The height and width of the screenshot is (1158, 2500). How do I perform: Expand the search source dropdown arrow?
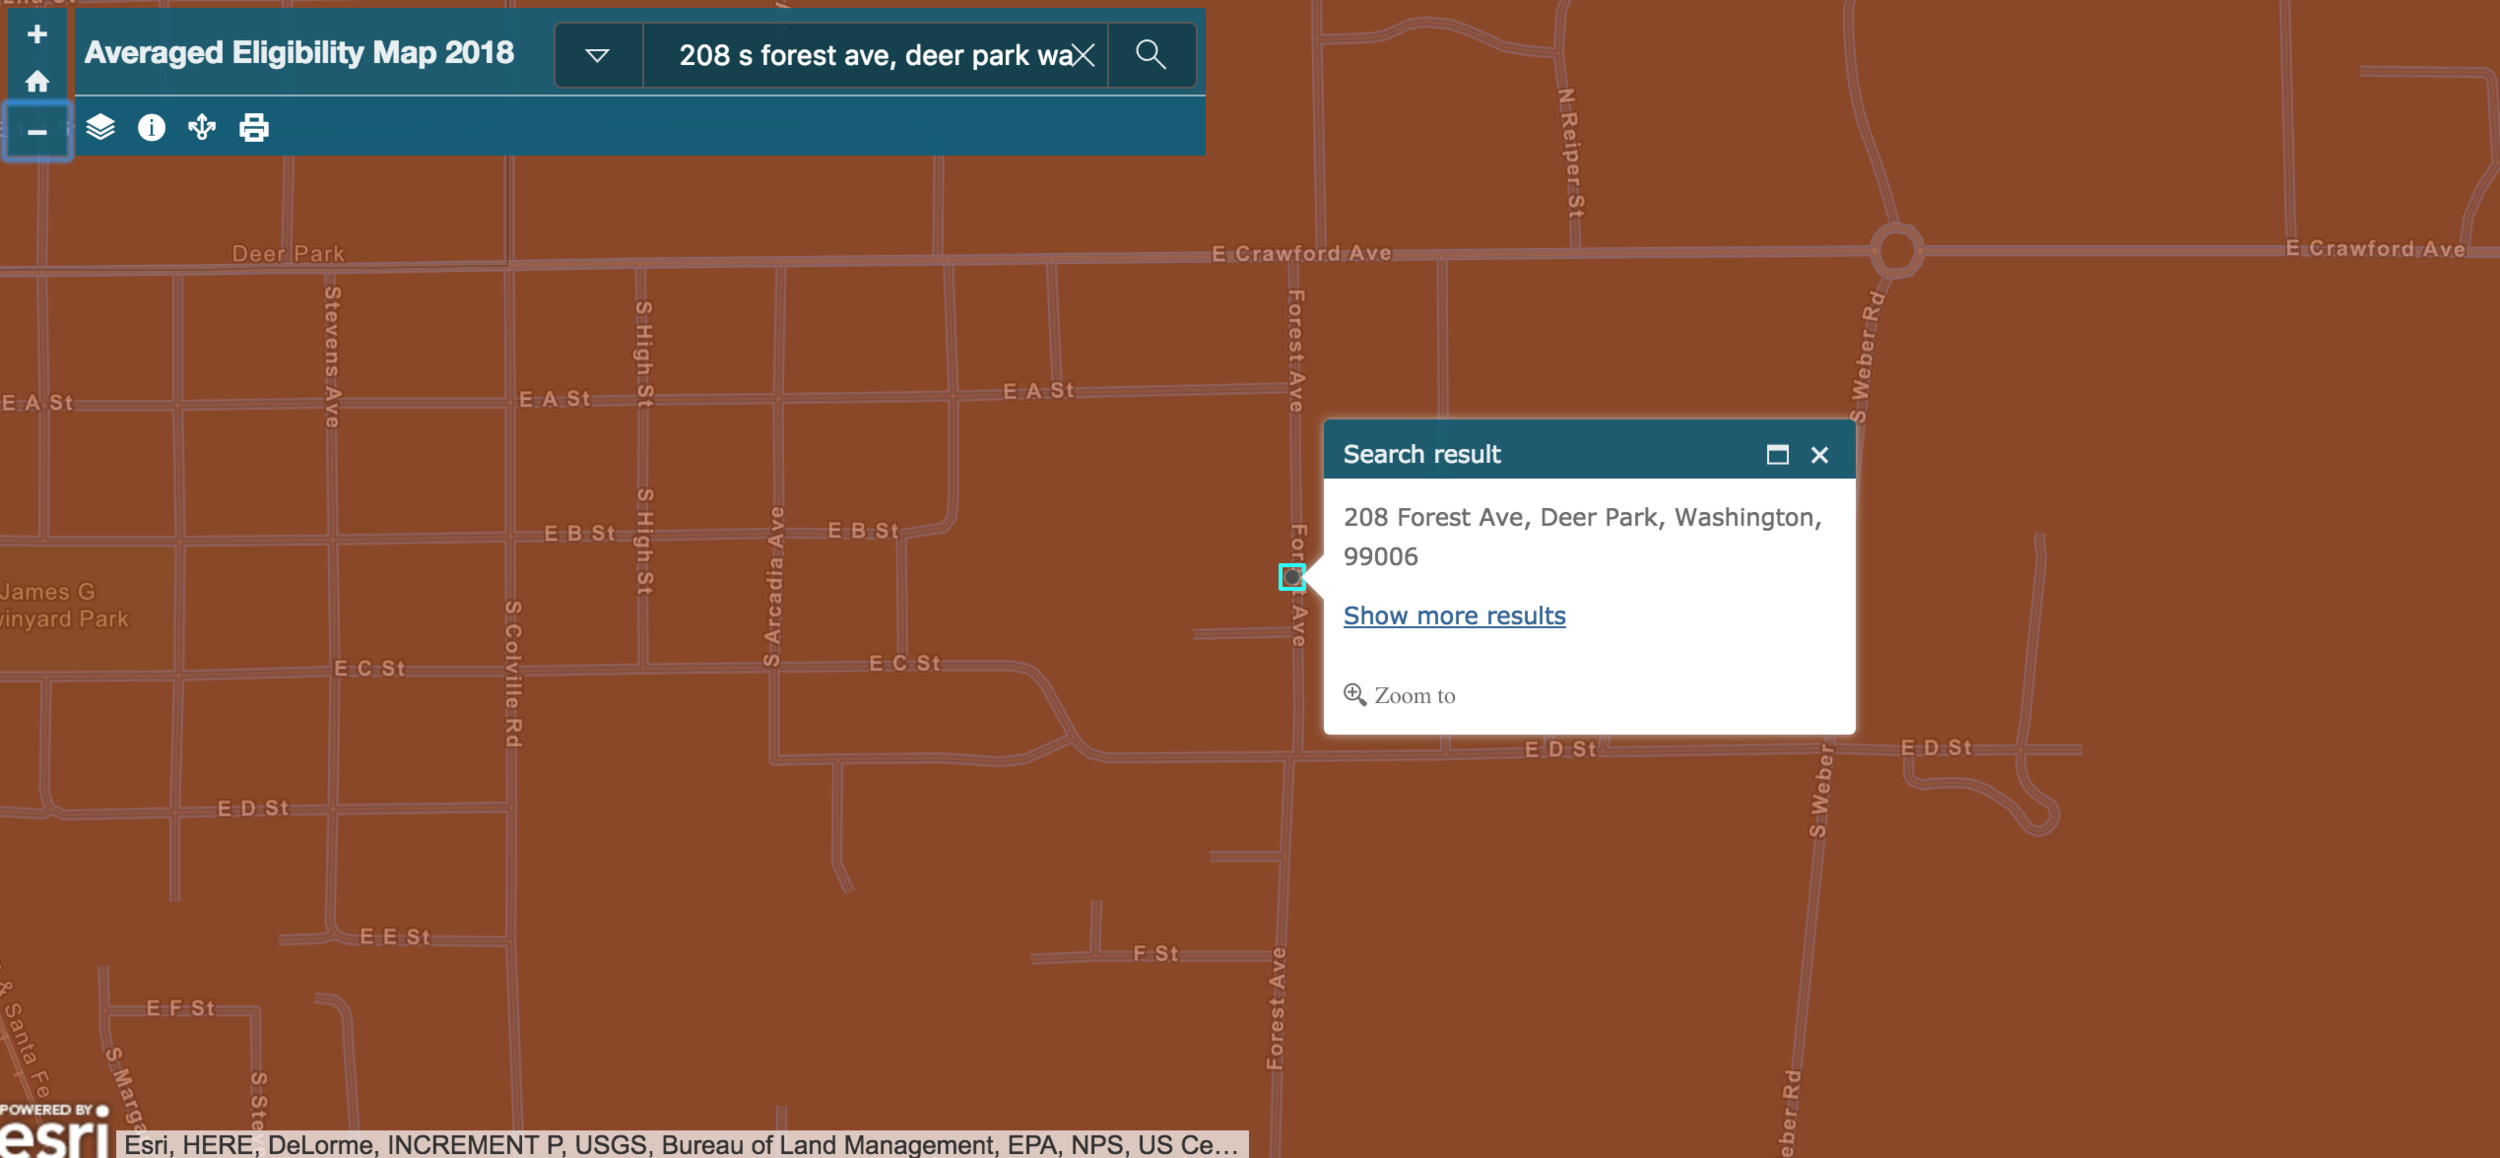(597, 55)
